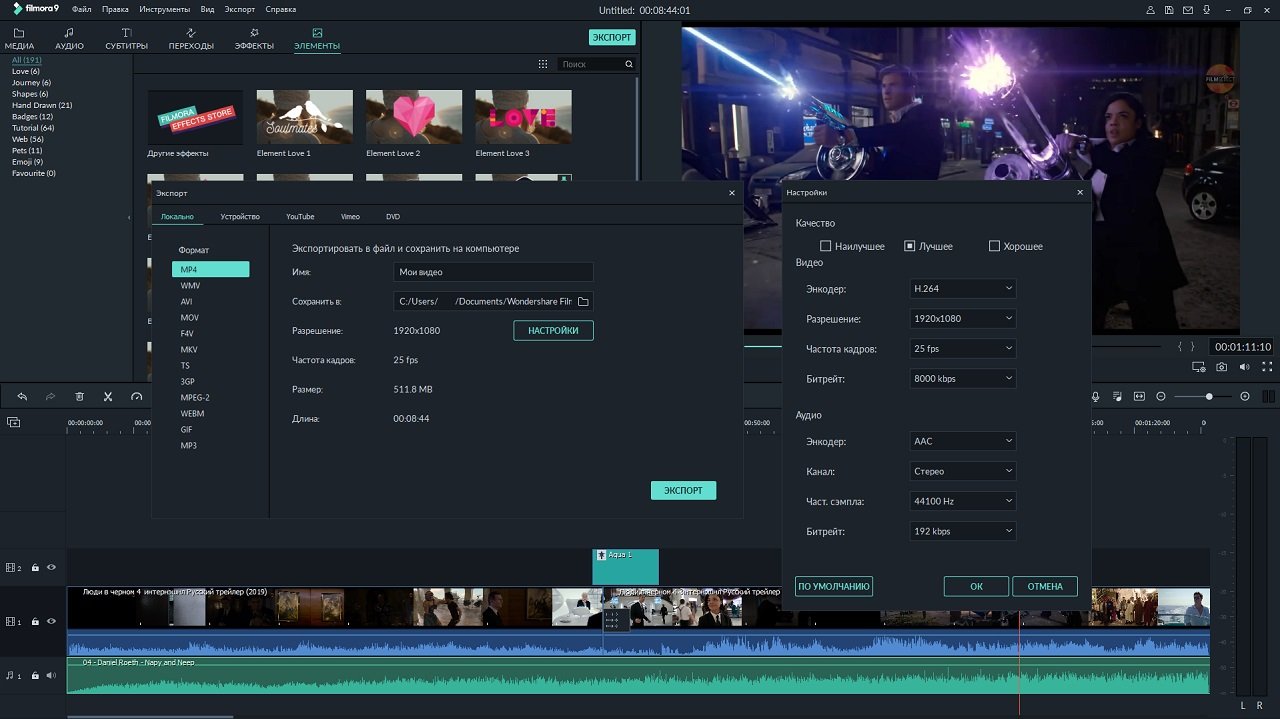The width and height of the screenshot is (1280, 719).
Task: Click the trash delete icon above timeline
Action: (x=79, y=397)
